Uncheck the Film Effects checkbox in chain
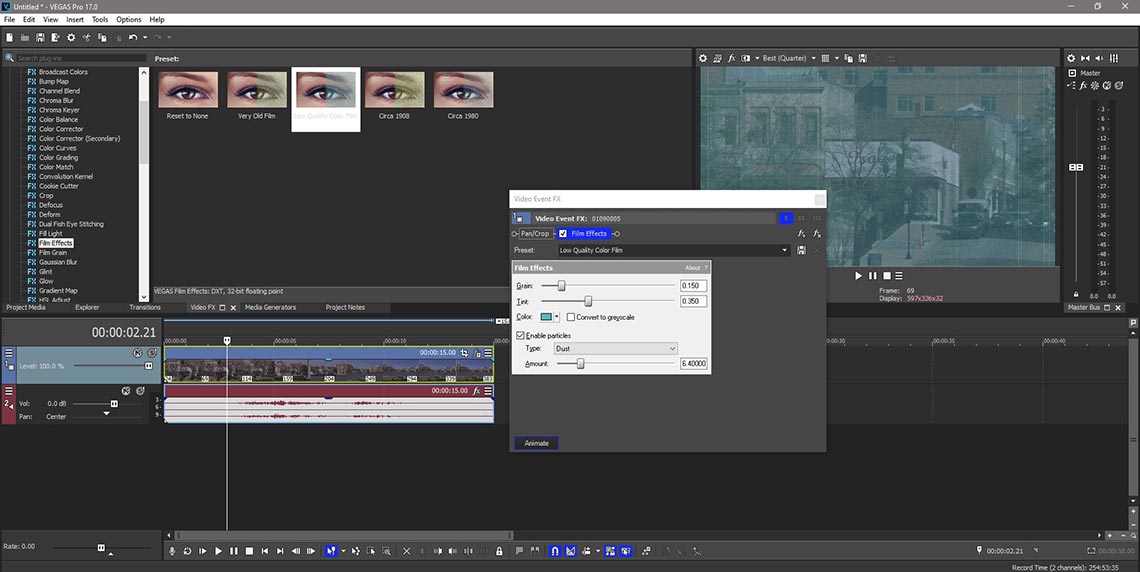Image resolution: width=1140 pixels, height=572 pixels. pos(563,233)
